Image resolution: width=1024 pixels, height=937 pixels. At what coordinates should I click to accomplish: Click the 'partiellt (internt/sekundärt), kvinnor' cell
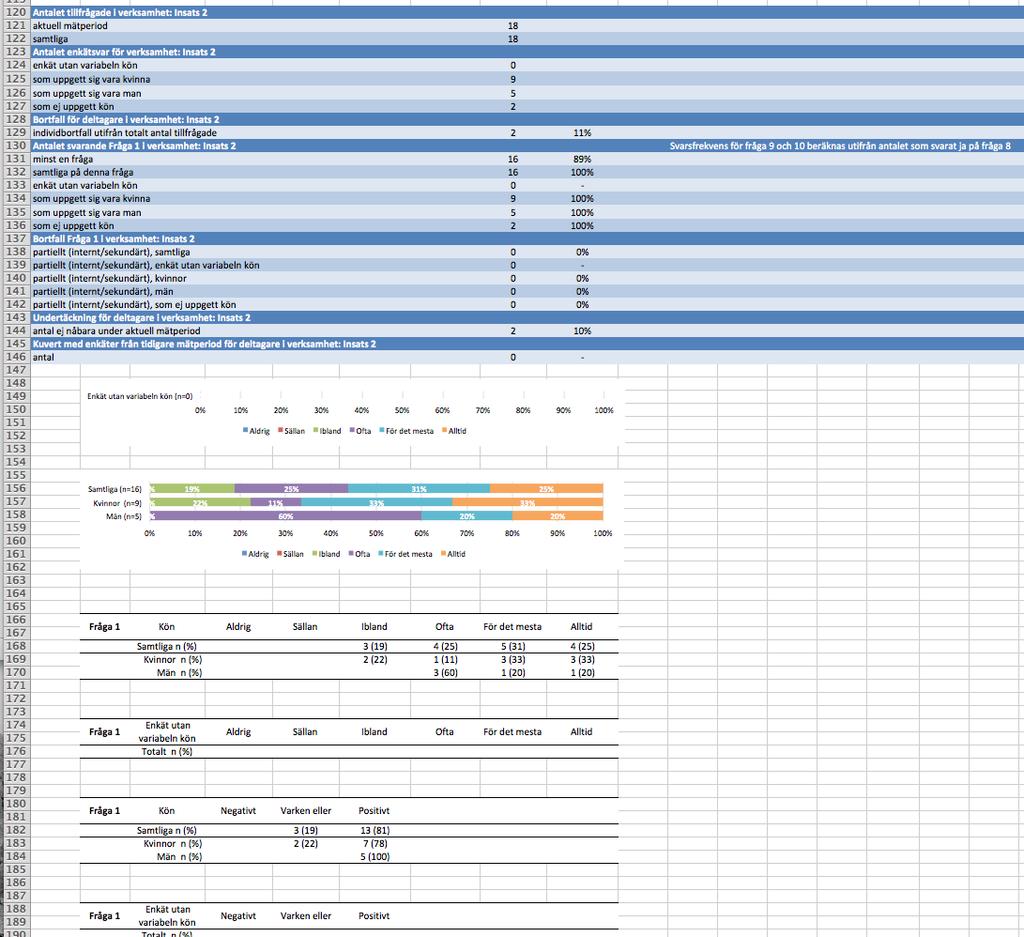click(x=110, y=278)
